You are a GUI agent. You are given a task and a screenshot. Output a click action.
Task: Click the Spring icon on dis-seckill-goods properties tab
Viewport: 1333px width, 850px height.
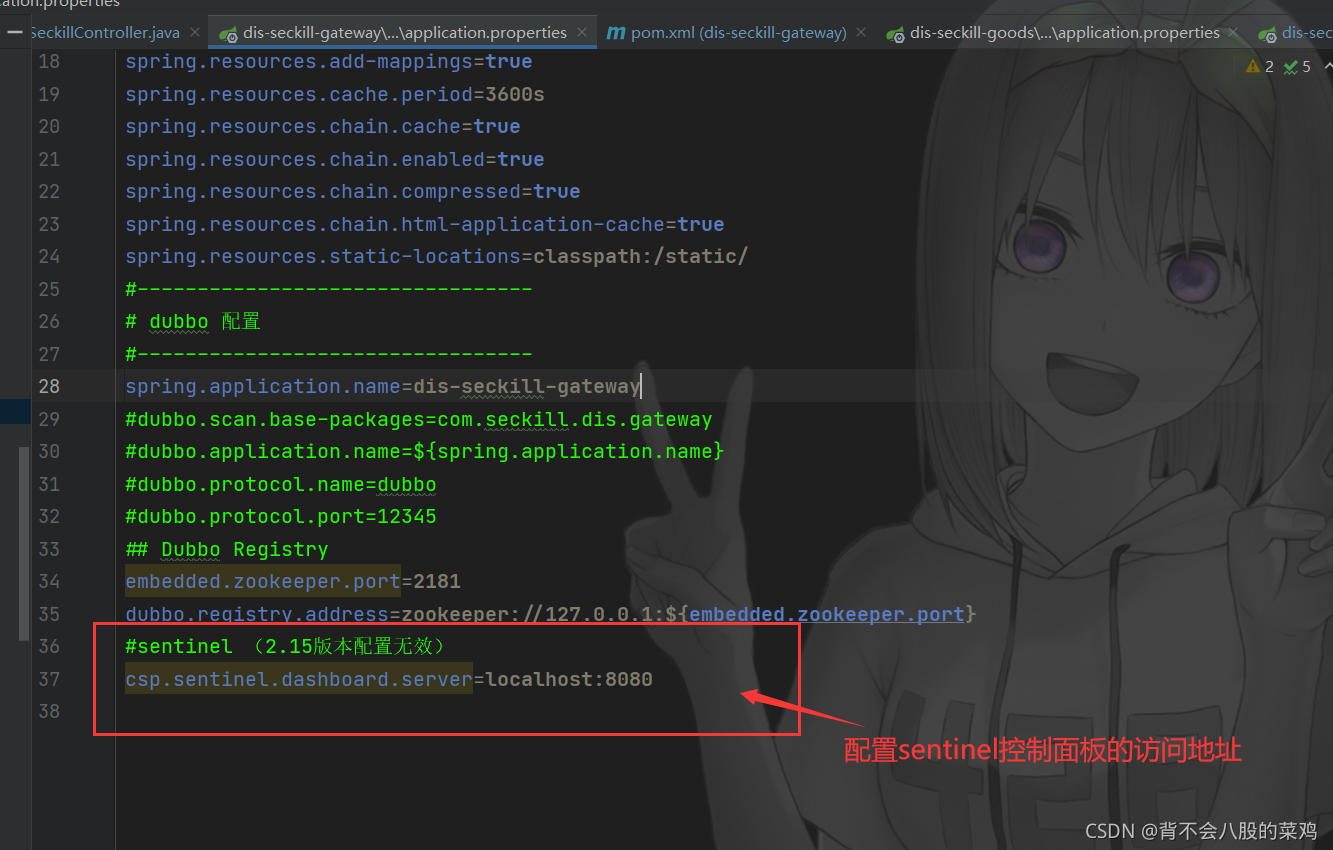click(895, 33)
